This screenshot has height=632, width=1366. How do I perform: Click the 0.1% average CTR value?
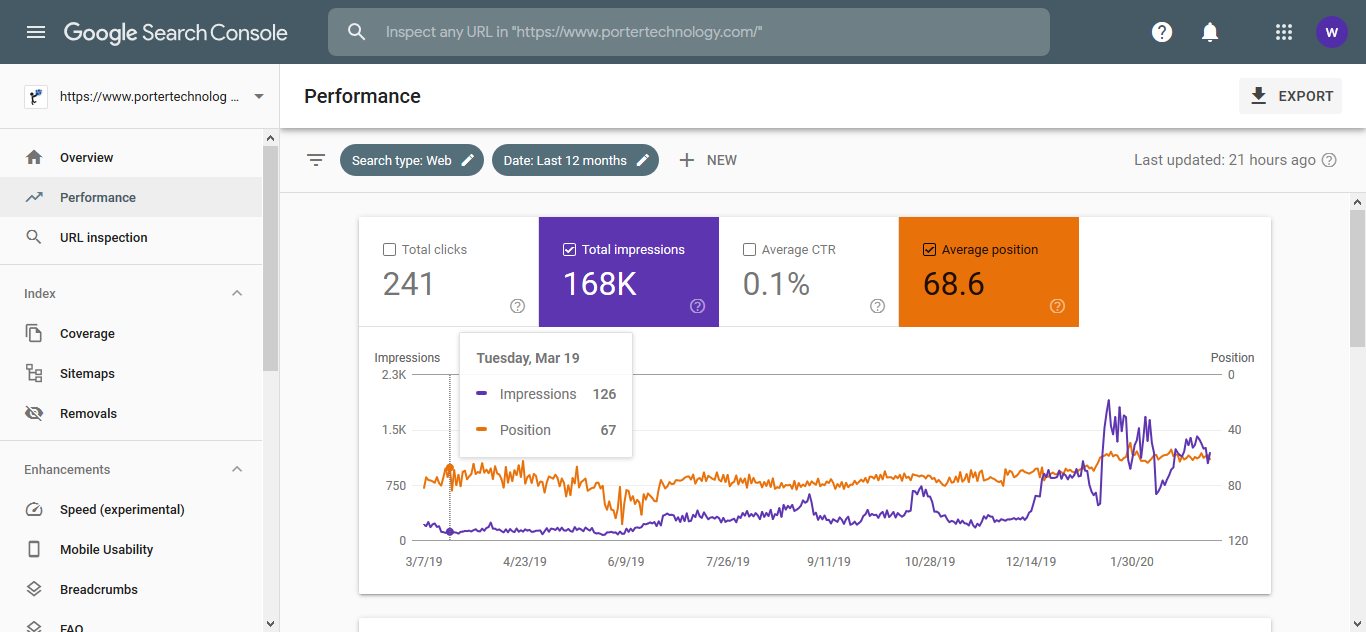pyautogui.click(x=776, y=284)
